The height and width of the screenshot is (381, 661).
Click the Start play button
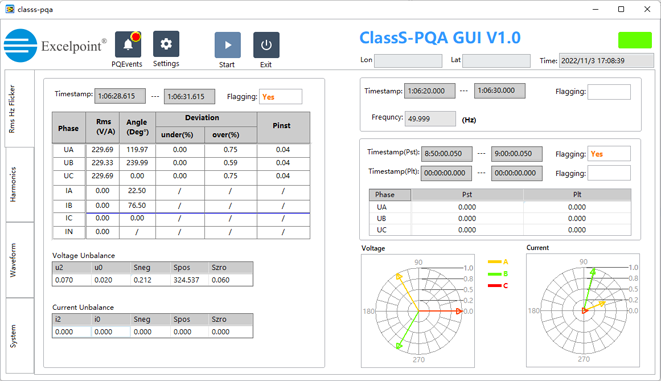228,45
